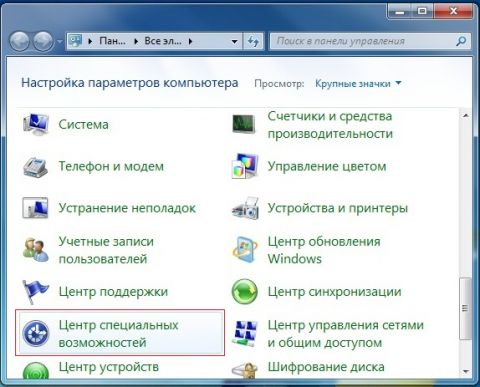Viewport: 480px width, 387px height.
Task: Open the Система icon
Action: coord(36,124)
